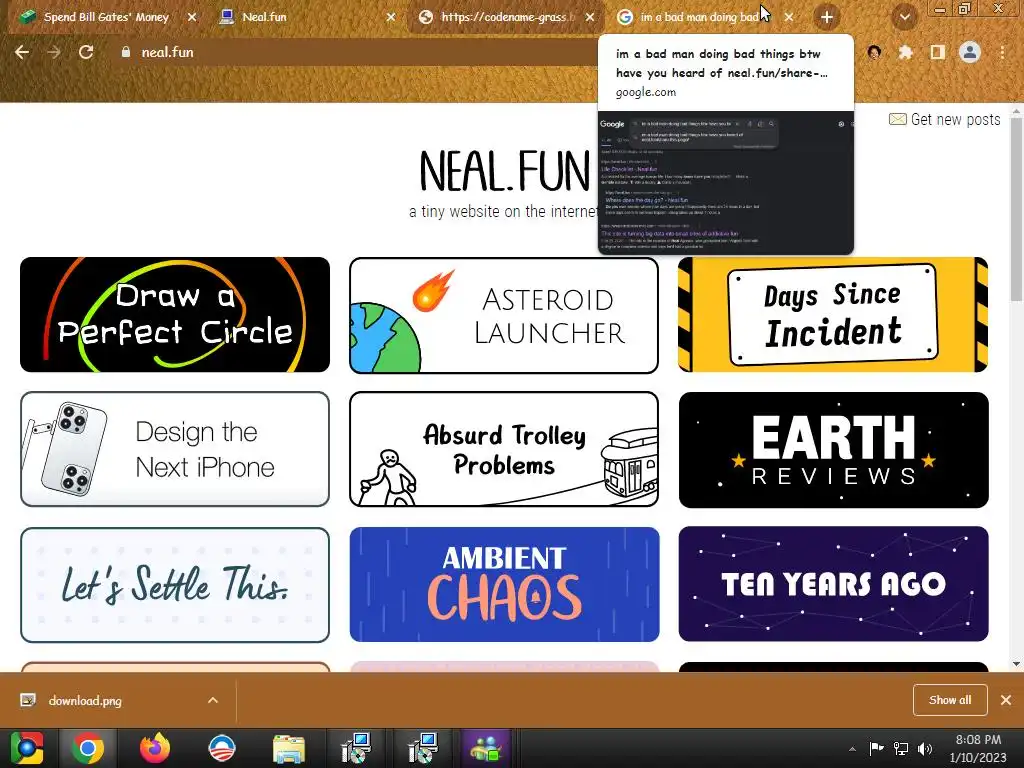Screen dimensions: 1024x768
Task: Open second installer disc taskbar icon
Action: [x=423, y=748]
